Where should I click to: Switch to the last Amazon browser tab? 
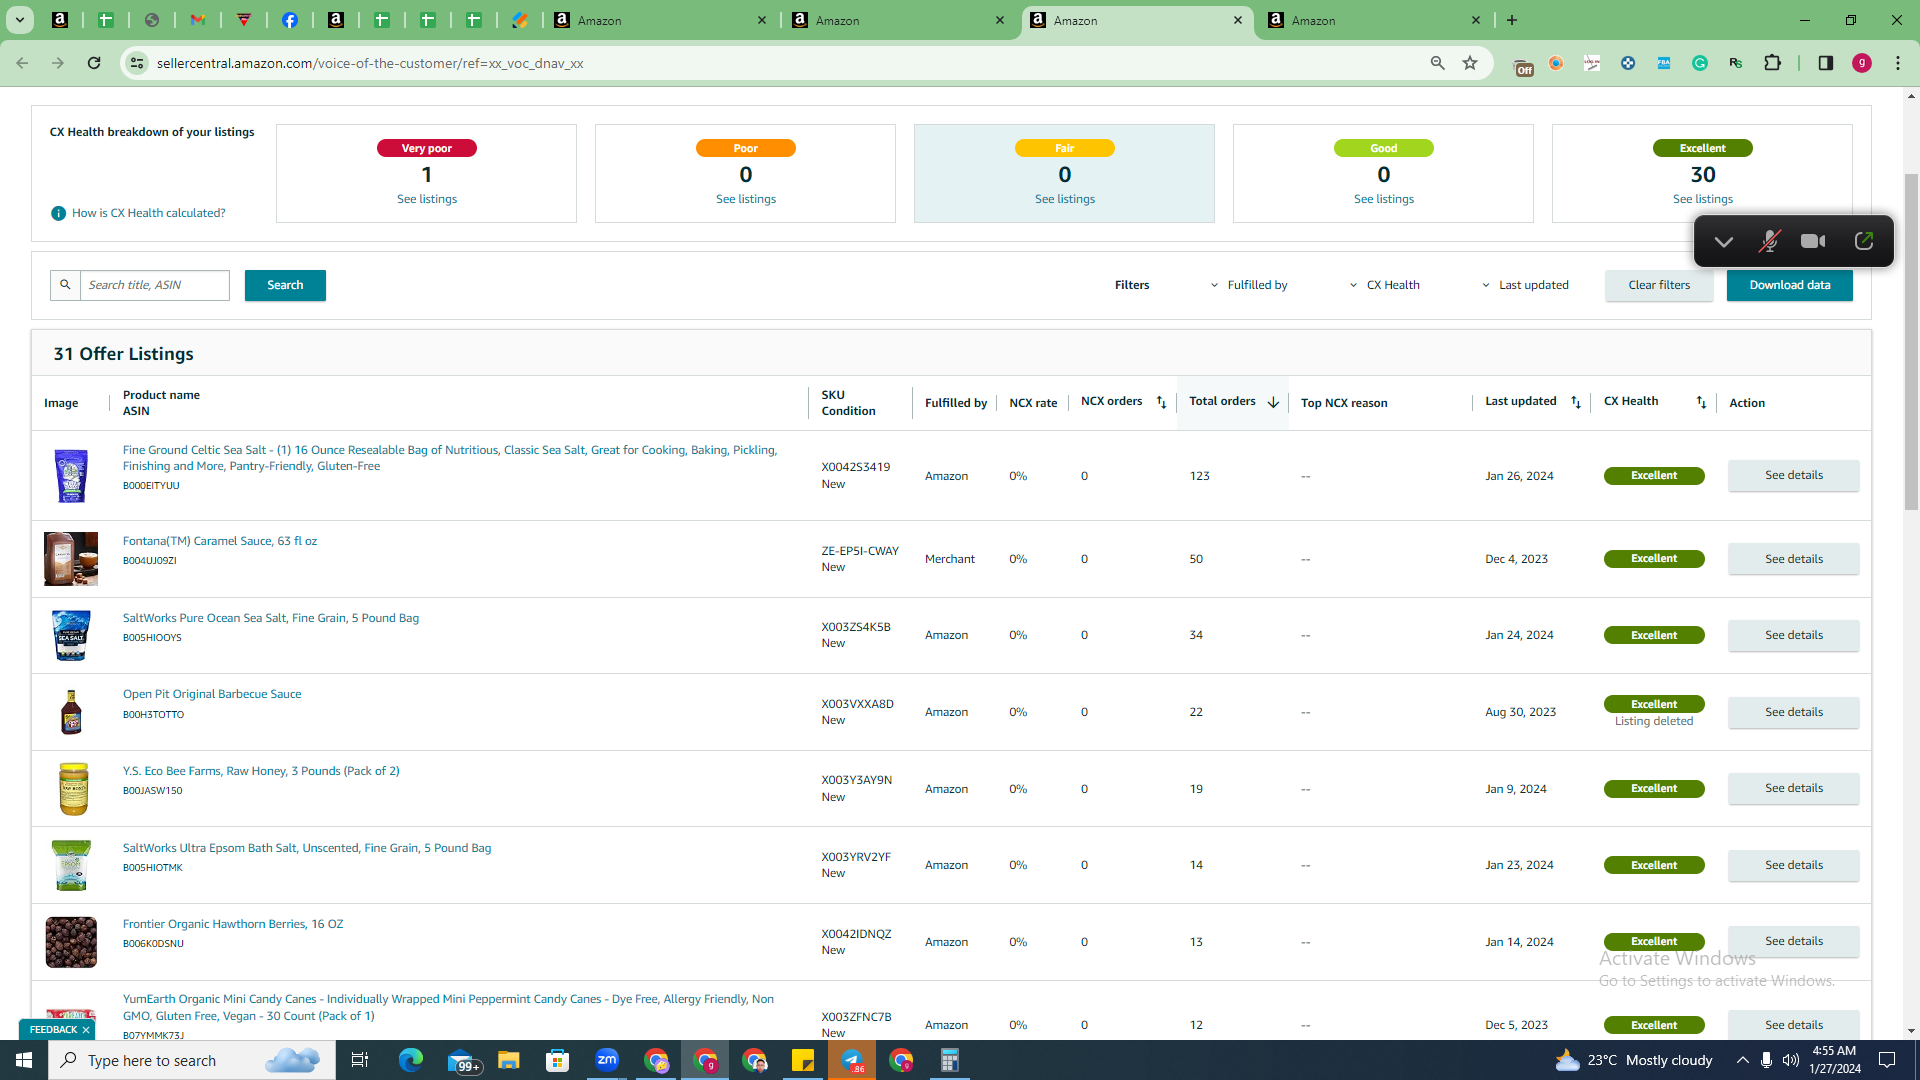1374,20
